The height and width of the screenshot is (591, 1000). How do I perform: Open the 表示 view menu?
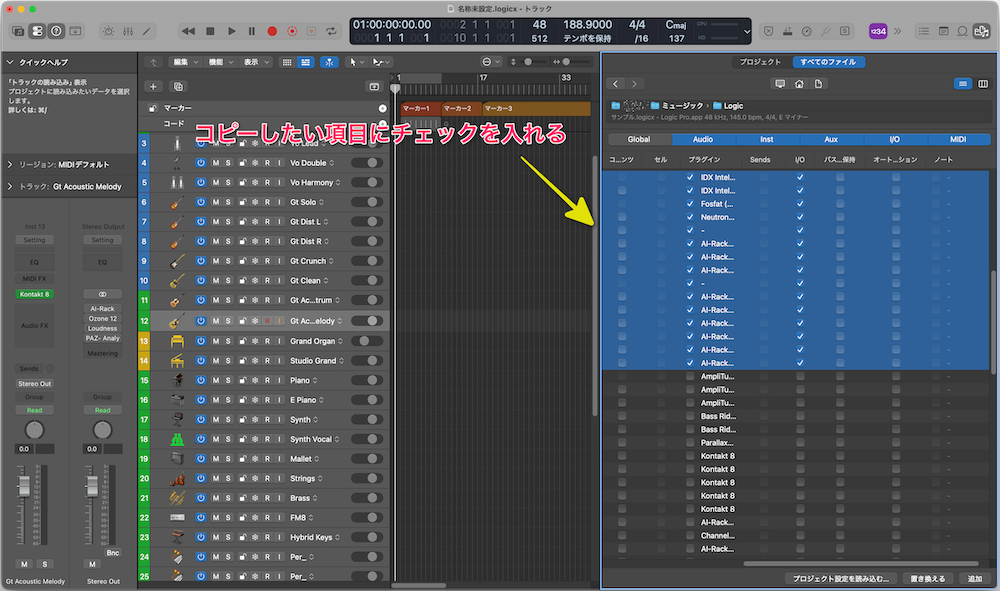point(256,62)
